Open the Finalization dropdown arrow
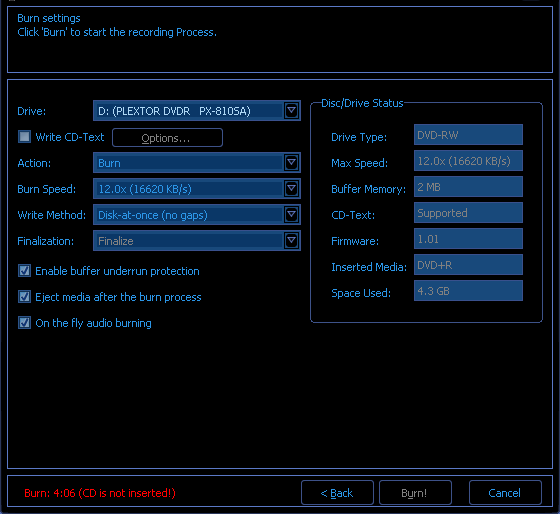The height and width of the screenshot is (514, 560). click(x=291, y=241)
